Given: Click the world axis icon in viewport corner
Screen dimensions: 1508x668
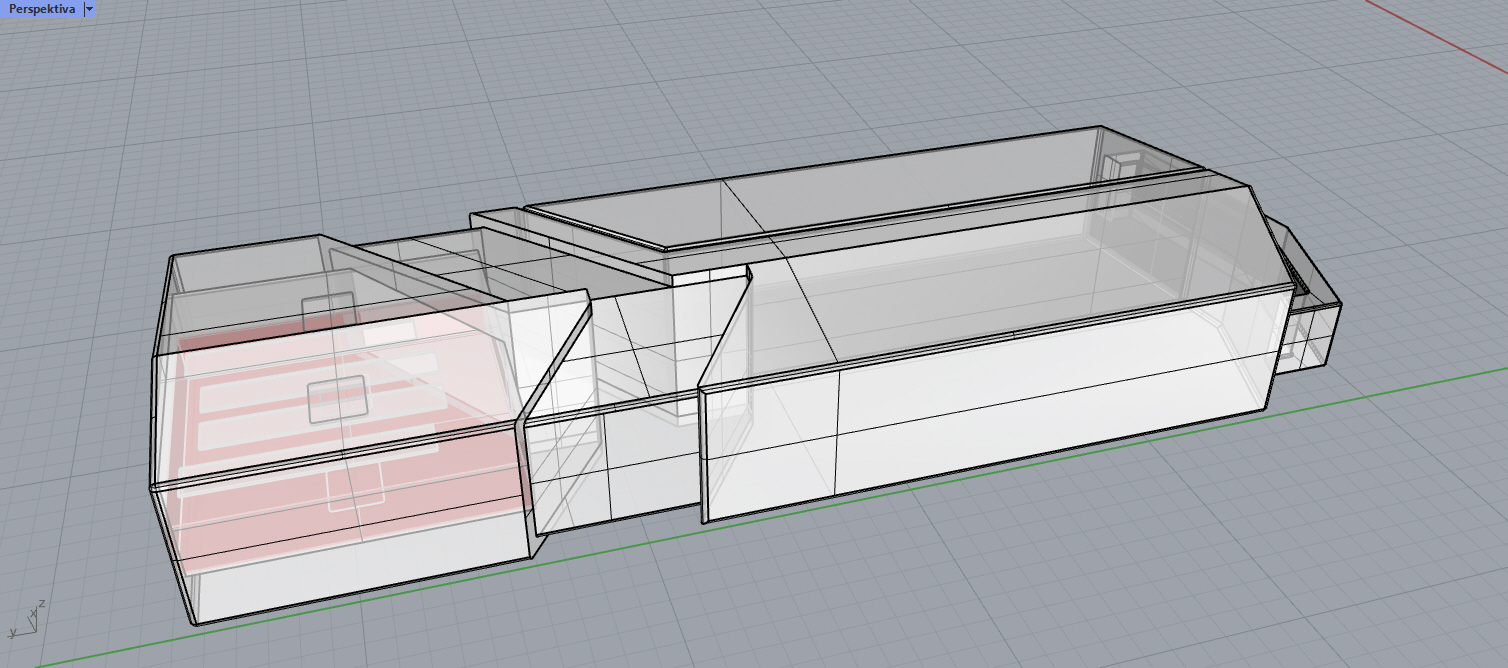Looking at the screenshot, I should click(26, 620).
